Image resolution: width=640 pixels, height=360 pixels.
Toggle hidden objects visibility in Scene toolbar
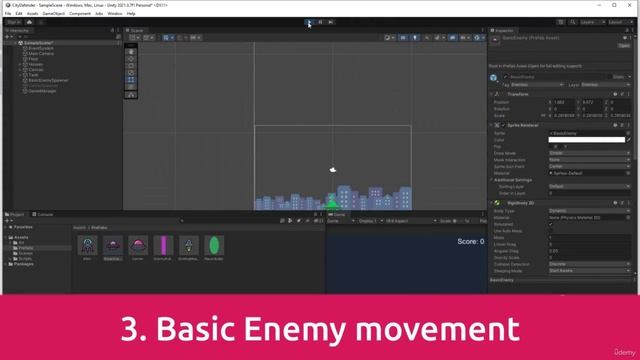tap(452, 38)
